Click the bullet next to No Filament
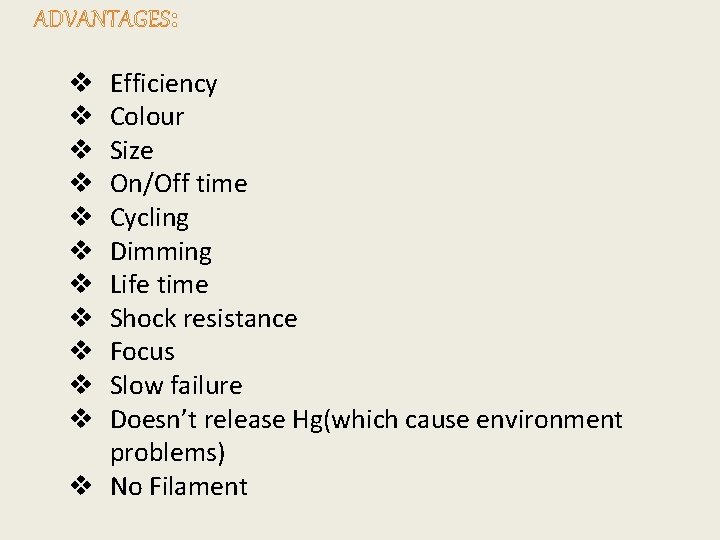 81,486
